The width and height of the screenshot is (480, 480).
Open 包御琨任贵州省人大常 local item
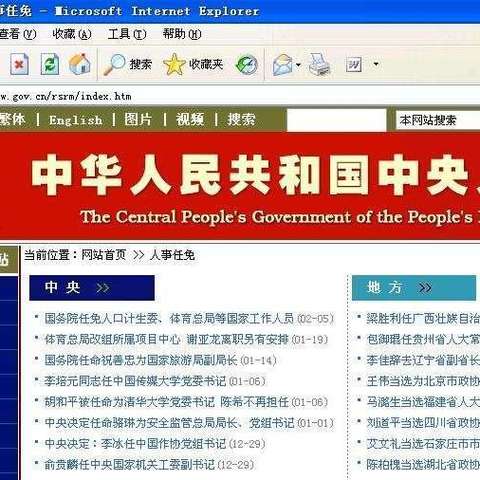point(423,339)
